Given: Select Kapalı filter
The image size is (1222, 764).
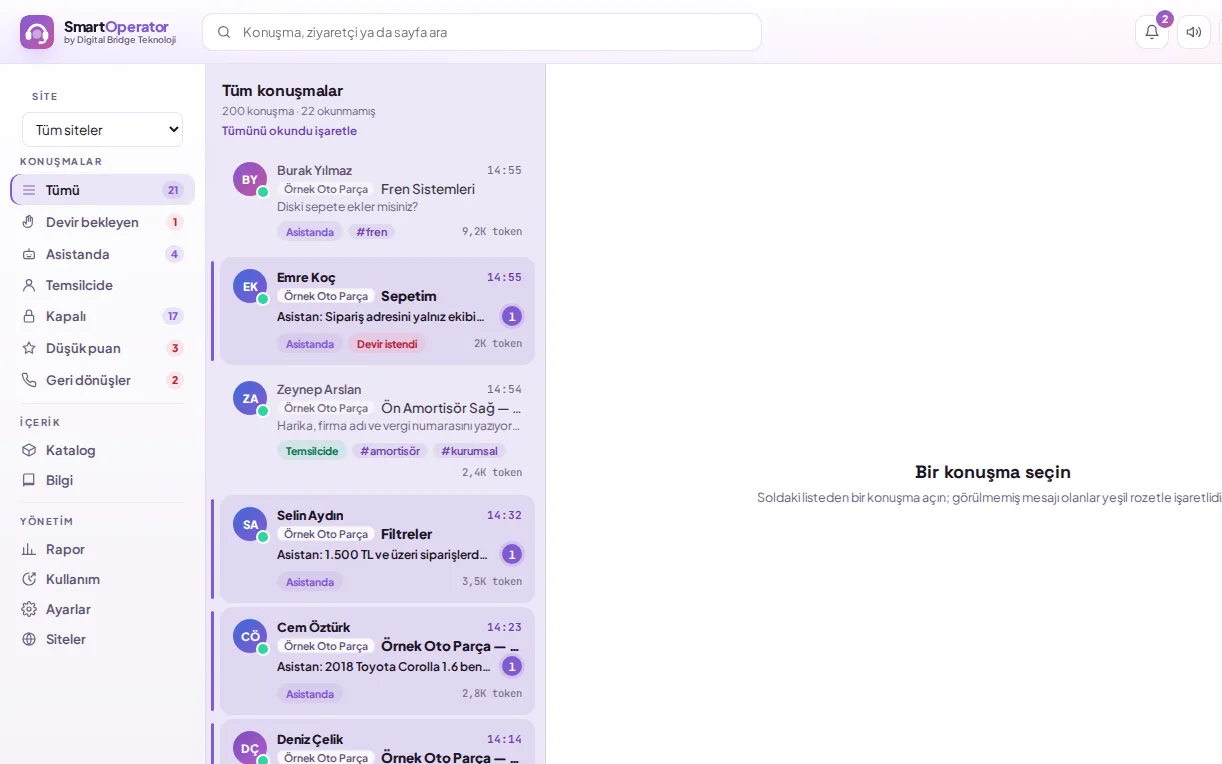Looking at the screenshot, I should click(x=102, y=316).
